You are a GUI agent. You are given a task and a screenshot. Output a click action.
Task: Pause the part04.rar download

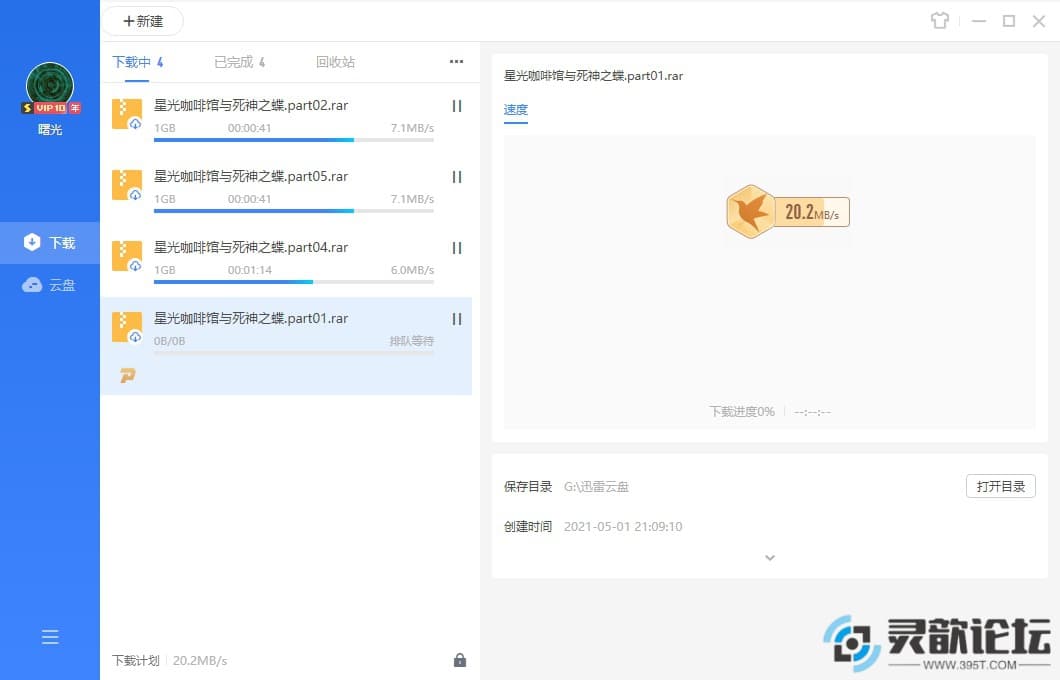(456, 248)
